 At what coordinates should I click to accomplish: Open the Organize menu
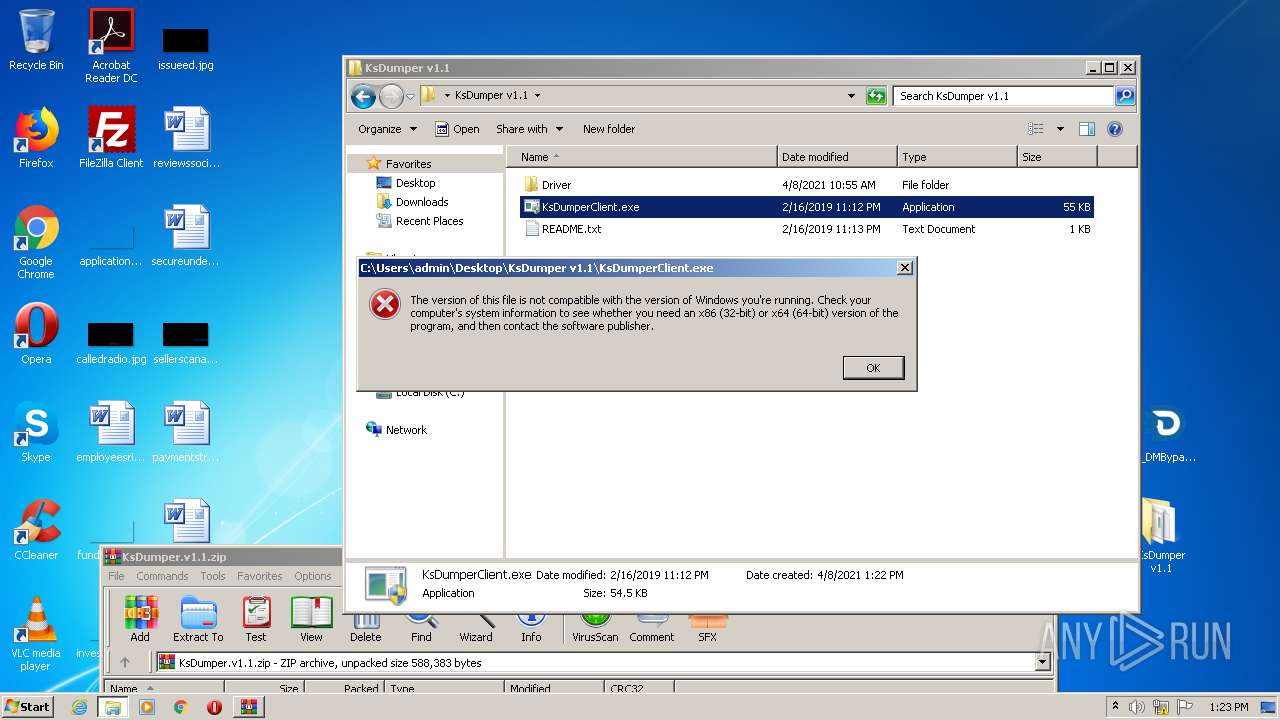click(387, 129)
